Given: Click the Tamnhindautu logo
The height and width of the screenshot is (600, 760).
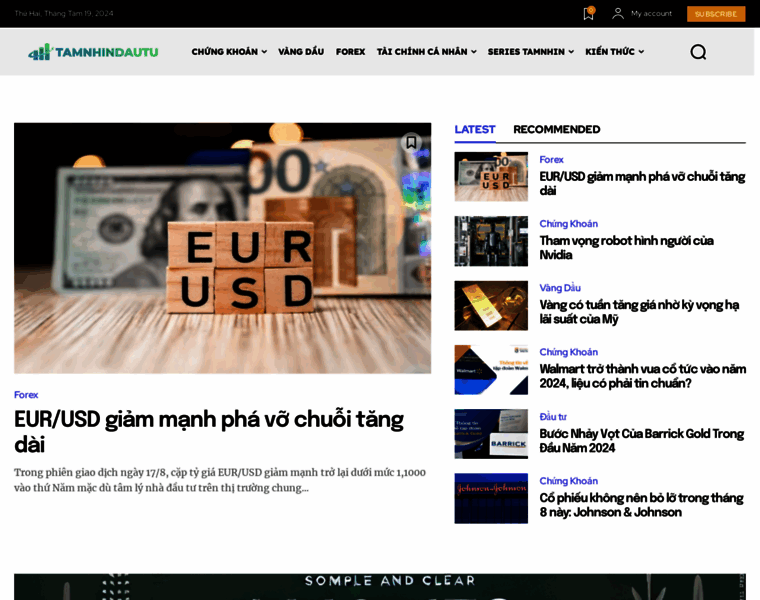Looking at the screenshot, I should (x=93, y=52).
